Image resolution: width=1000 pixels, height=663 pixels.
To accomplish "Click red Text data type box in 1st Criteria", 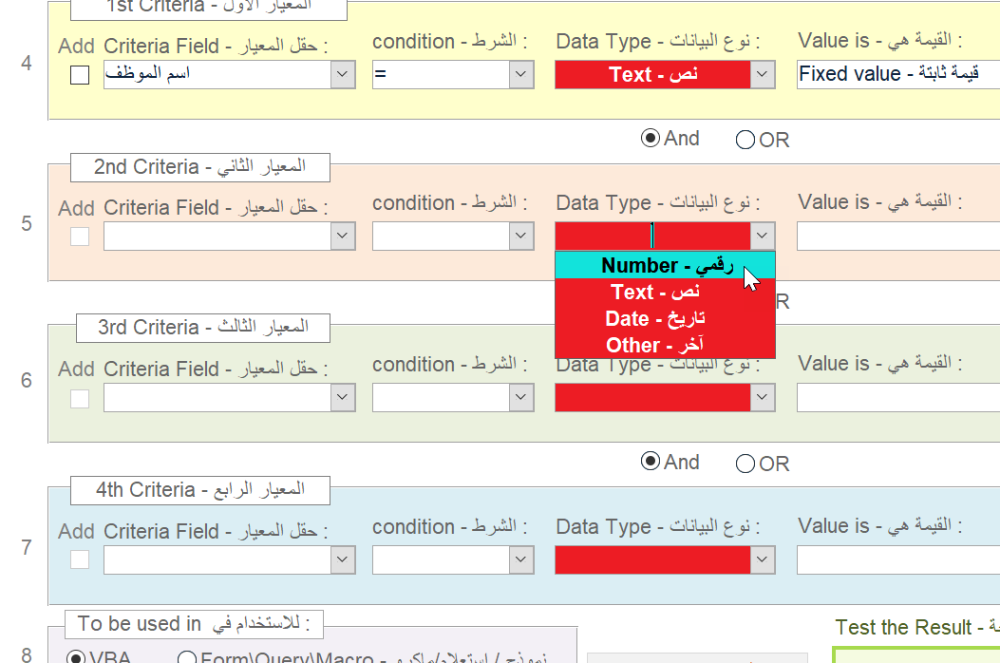I will 653,75.
